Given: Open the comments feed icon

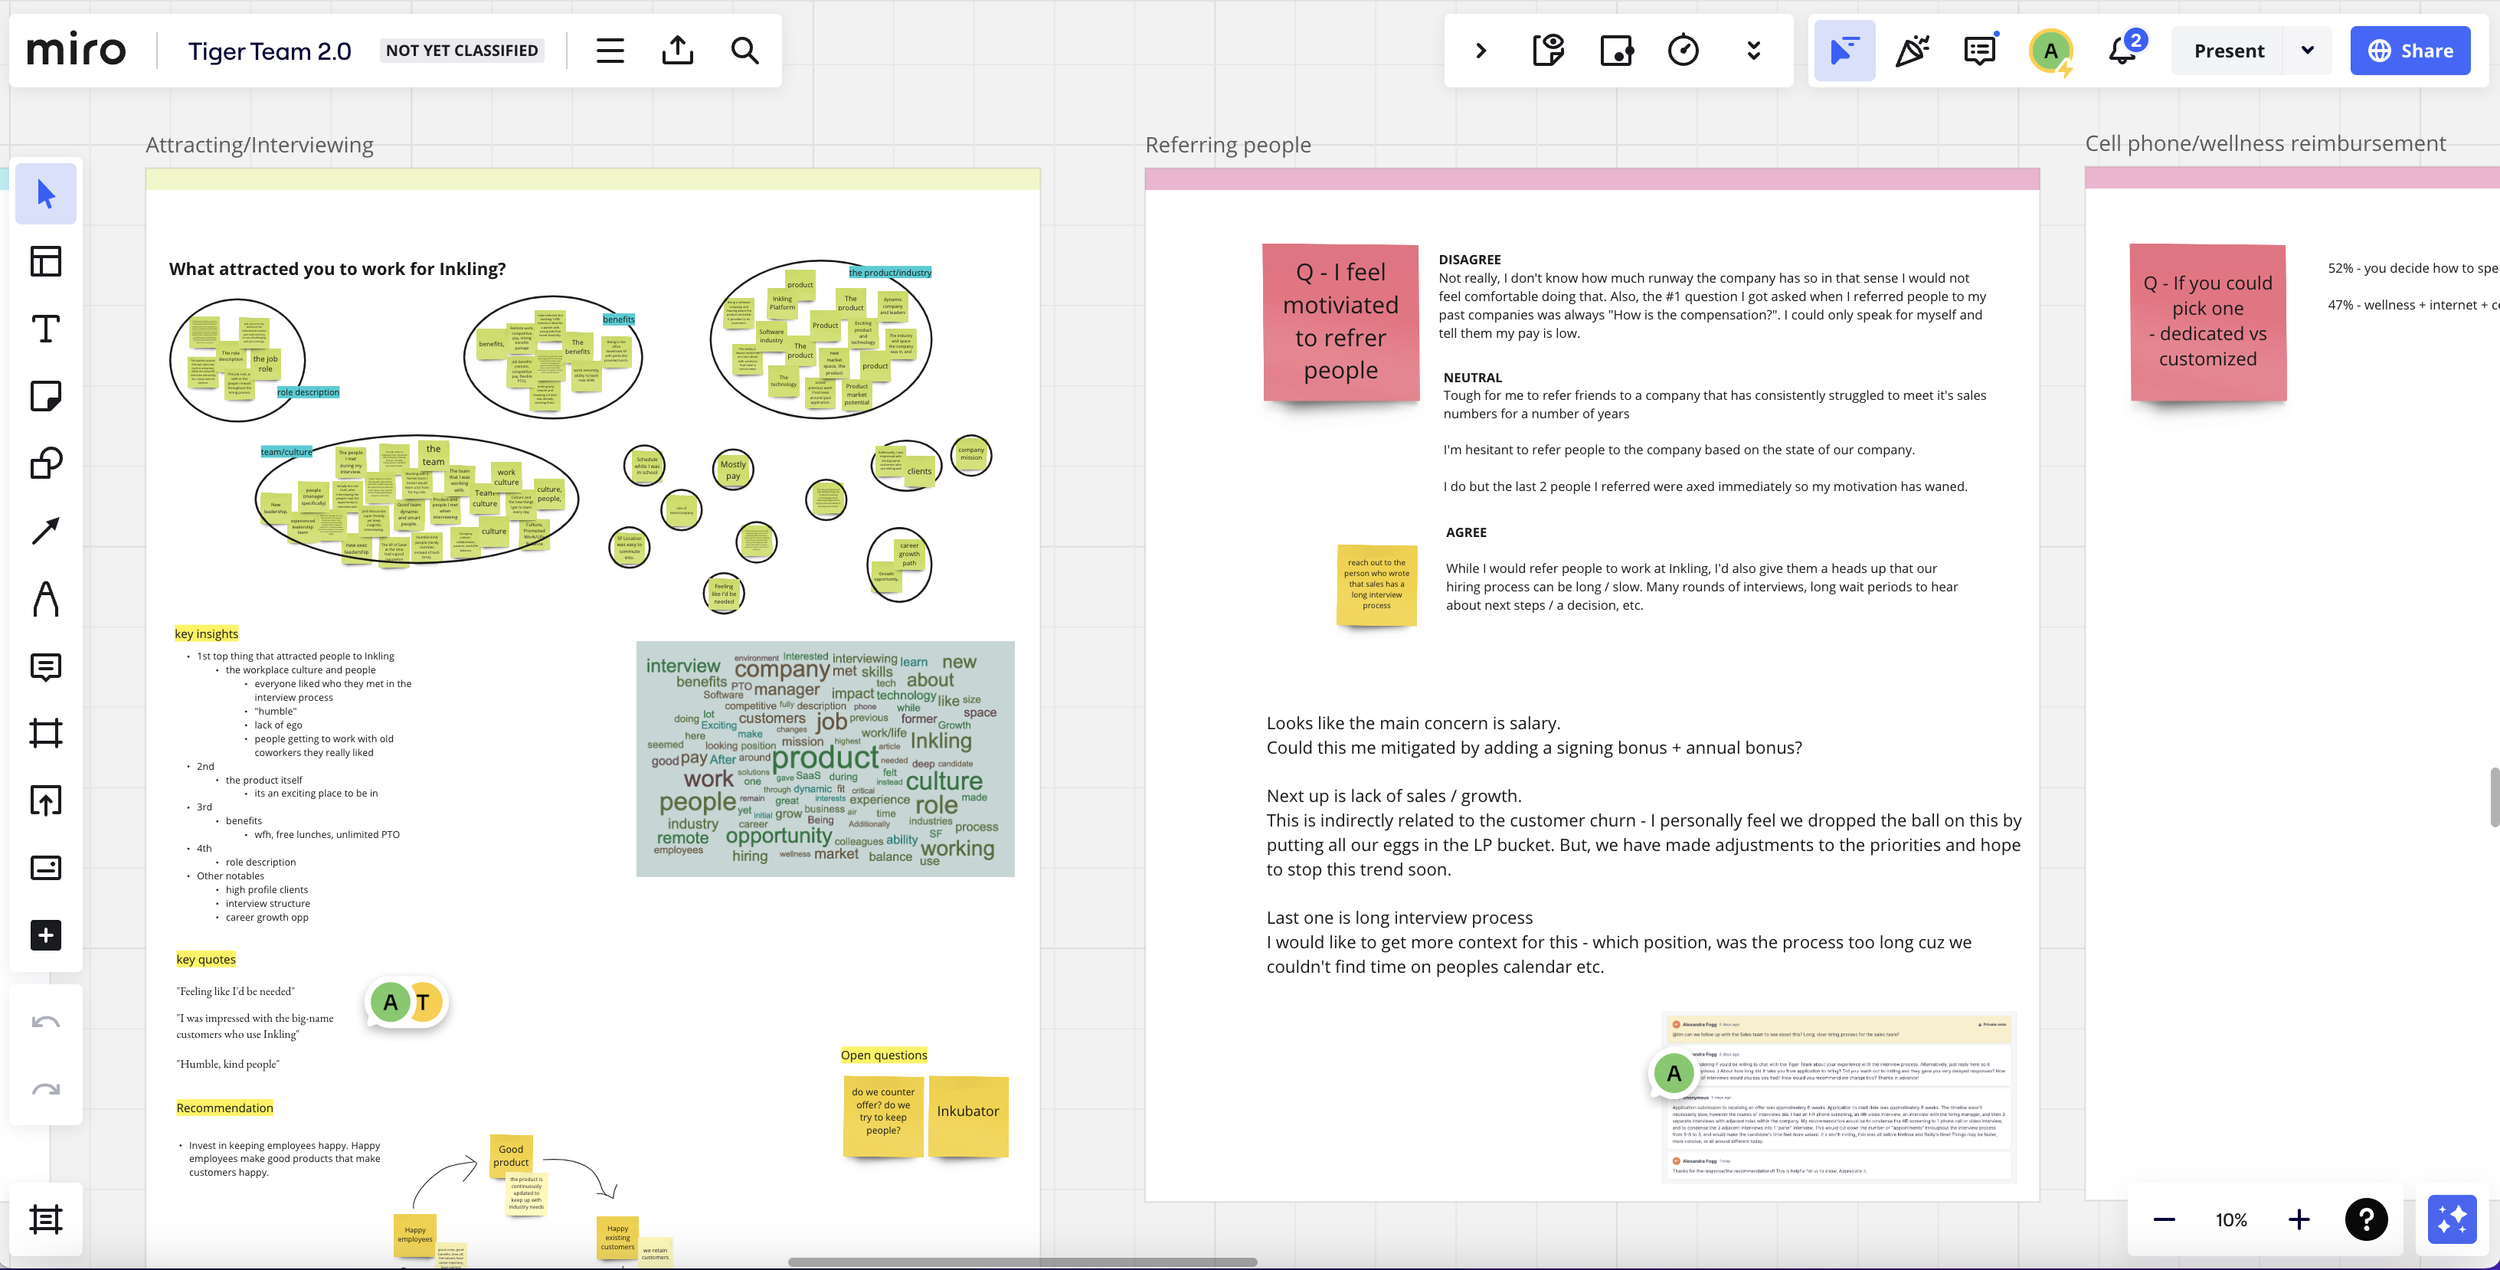Looking at the screenshot, I should pos(1980,50).
